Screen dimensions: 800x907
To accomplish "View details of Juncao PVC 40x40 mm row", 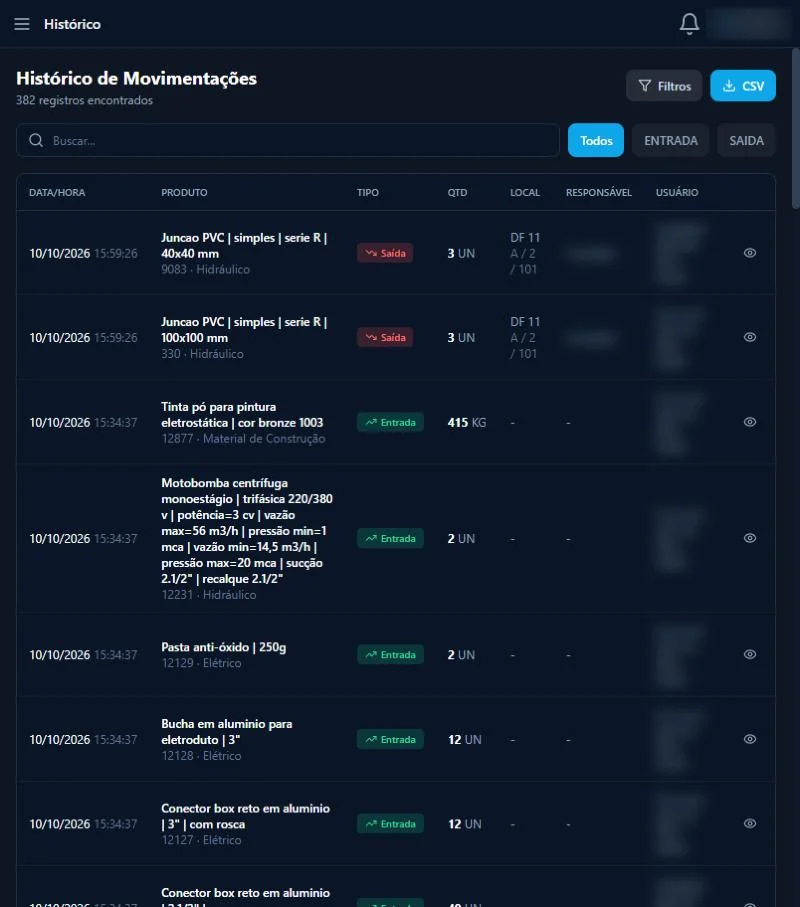I will [750, 253].
